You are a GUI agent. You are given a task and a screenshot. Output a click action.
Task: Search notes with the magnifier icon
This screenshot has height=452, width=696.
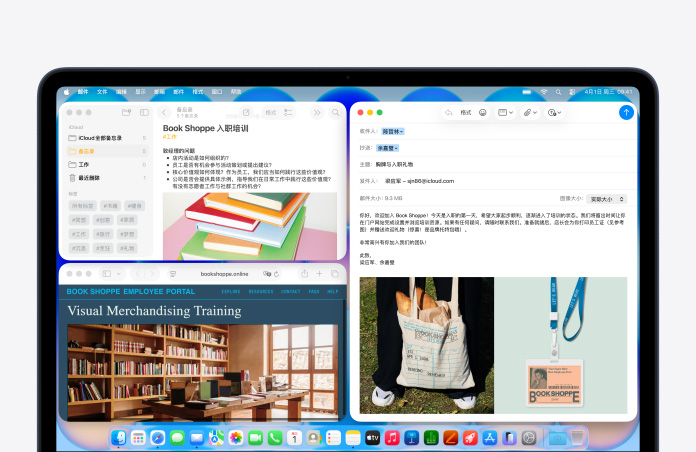click(334, 113)
